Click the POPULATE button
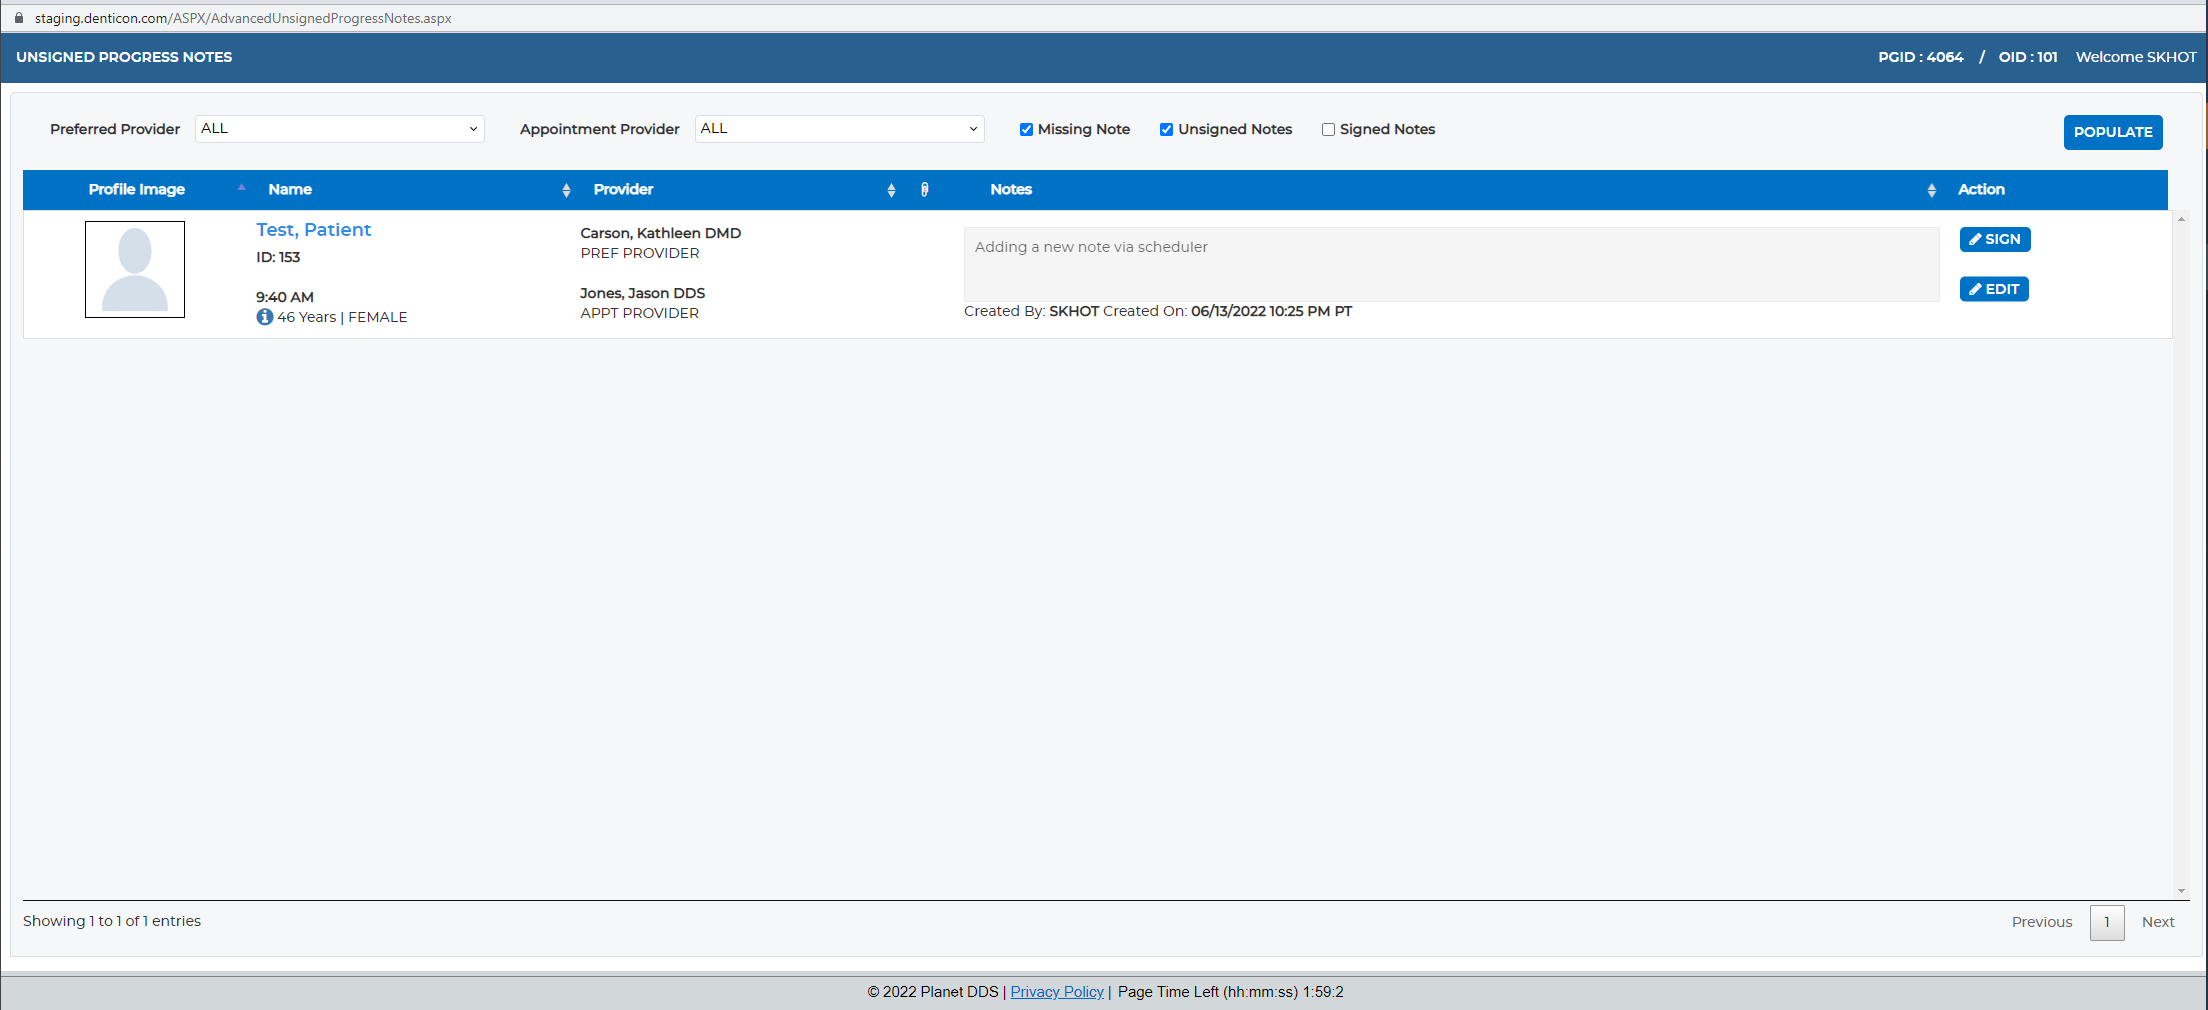The height and width of the screenshot is (1010, 2208). click(x=2113, y=132)
